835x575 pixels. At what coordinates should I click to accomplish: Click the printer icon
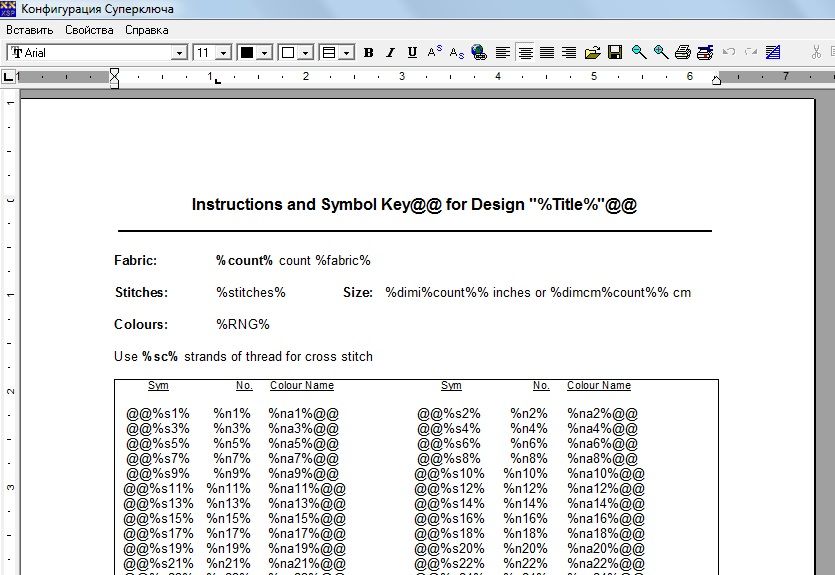683,52
